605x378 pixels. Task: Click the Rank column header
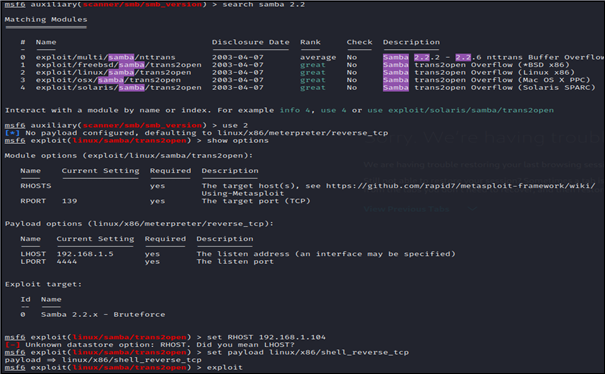point(310,42)
